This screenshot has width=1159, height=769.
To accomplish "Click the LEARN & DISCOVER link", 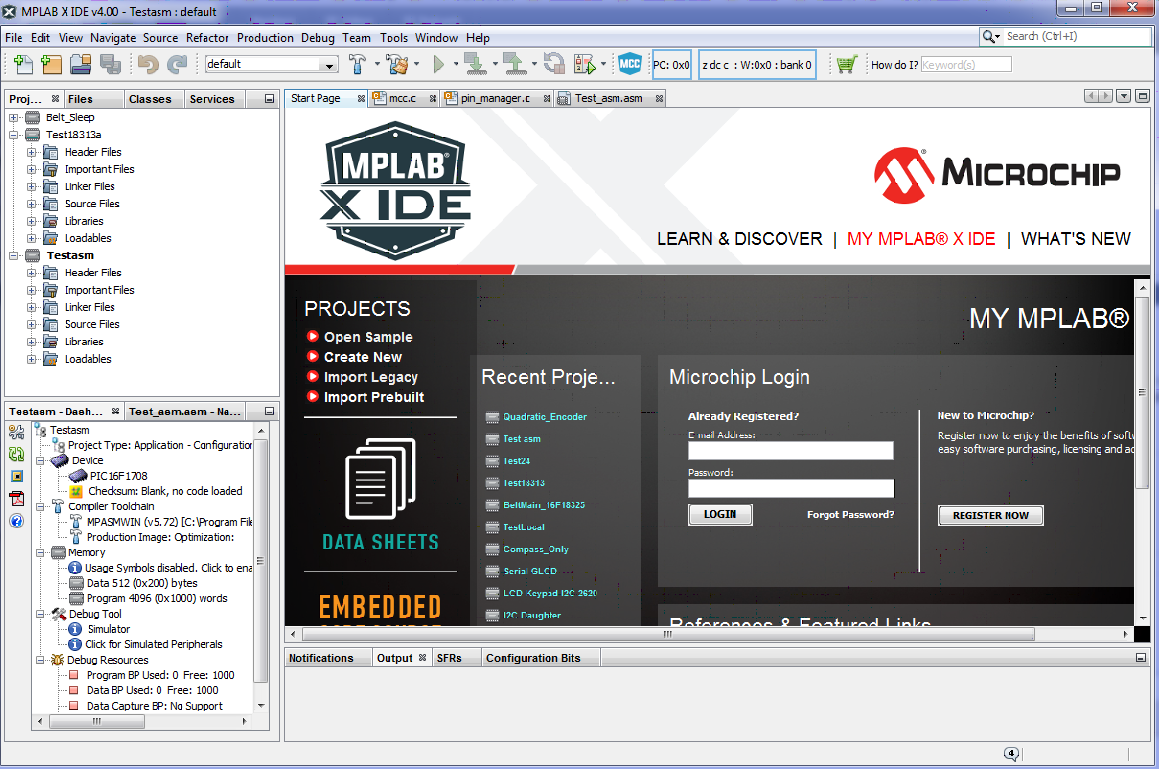I will pos(739,239).
